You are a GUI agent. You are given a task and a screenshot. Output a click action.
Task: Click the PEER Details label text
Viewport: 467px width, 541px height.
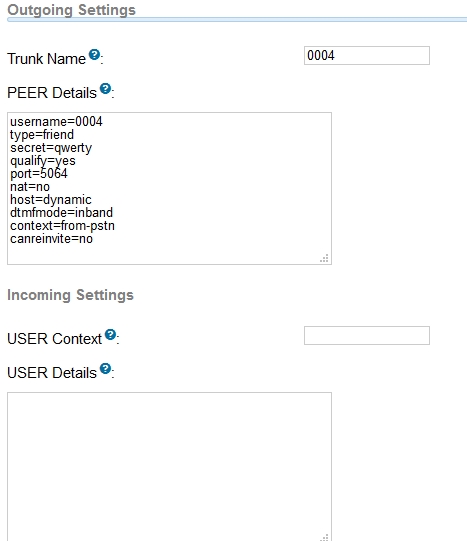click(x=52, y=93)
